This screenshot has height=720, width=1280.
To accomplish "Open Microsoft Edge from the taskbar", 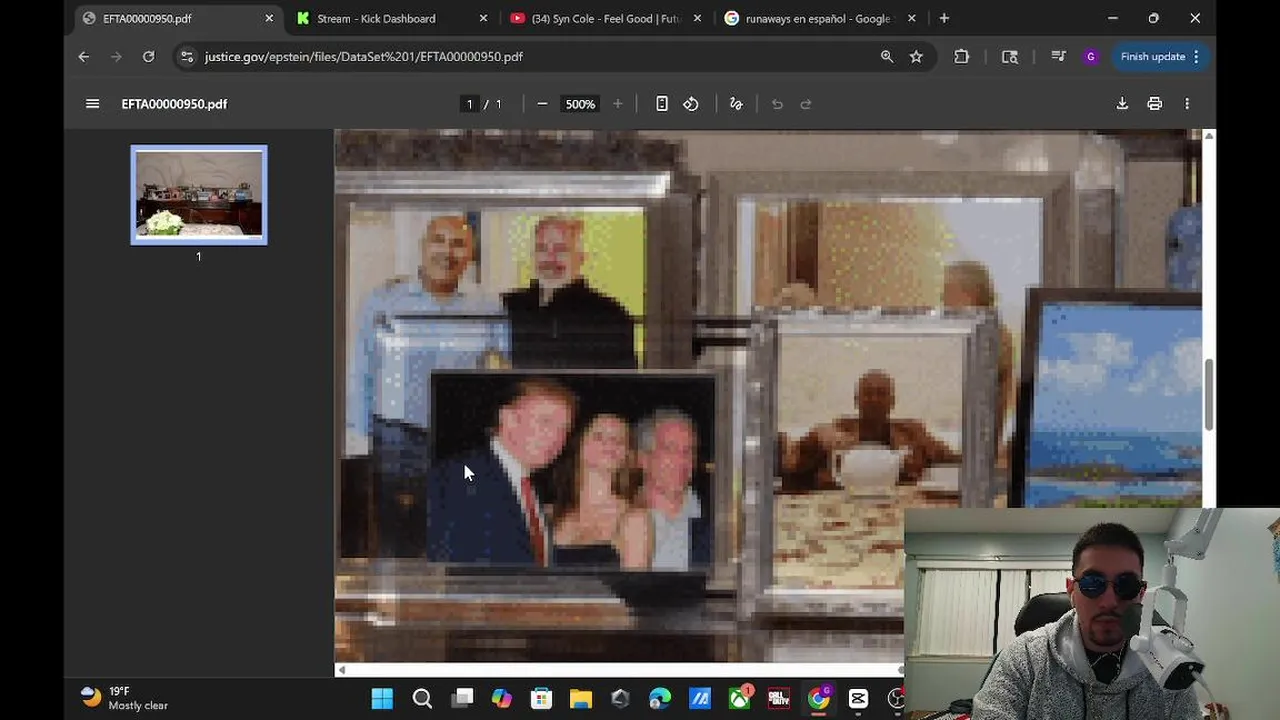I will 660,699.
